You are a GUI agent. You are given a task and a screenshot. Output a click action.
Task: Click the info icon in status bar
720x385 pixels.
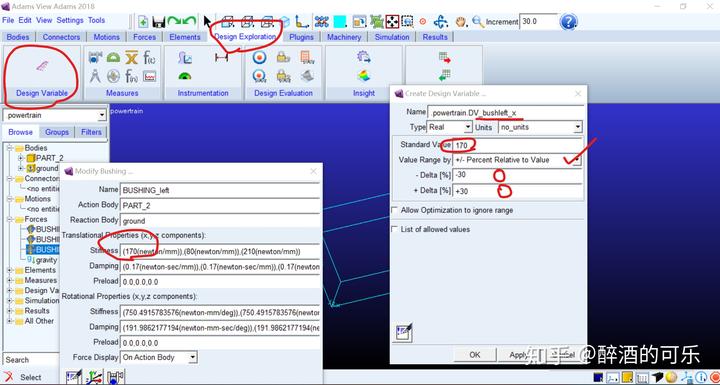(701, 378)
